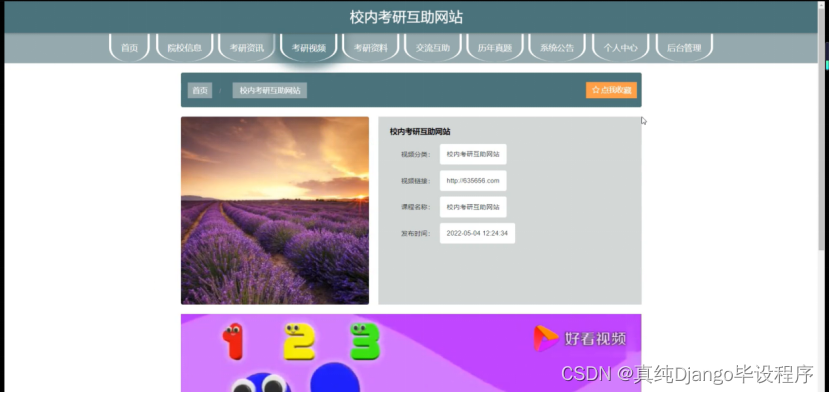Click the 课程名称 field label
This screenshot has height=394, width=829.
coord(416,207)
